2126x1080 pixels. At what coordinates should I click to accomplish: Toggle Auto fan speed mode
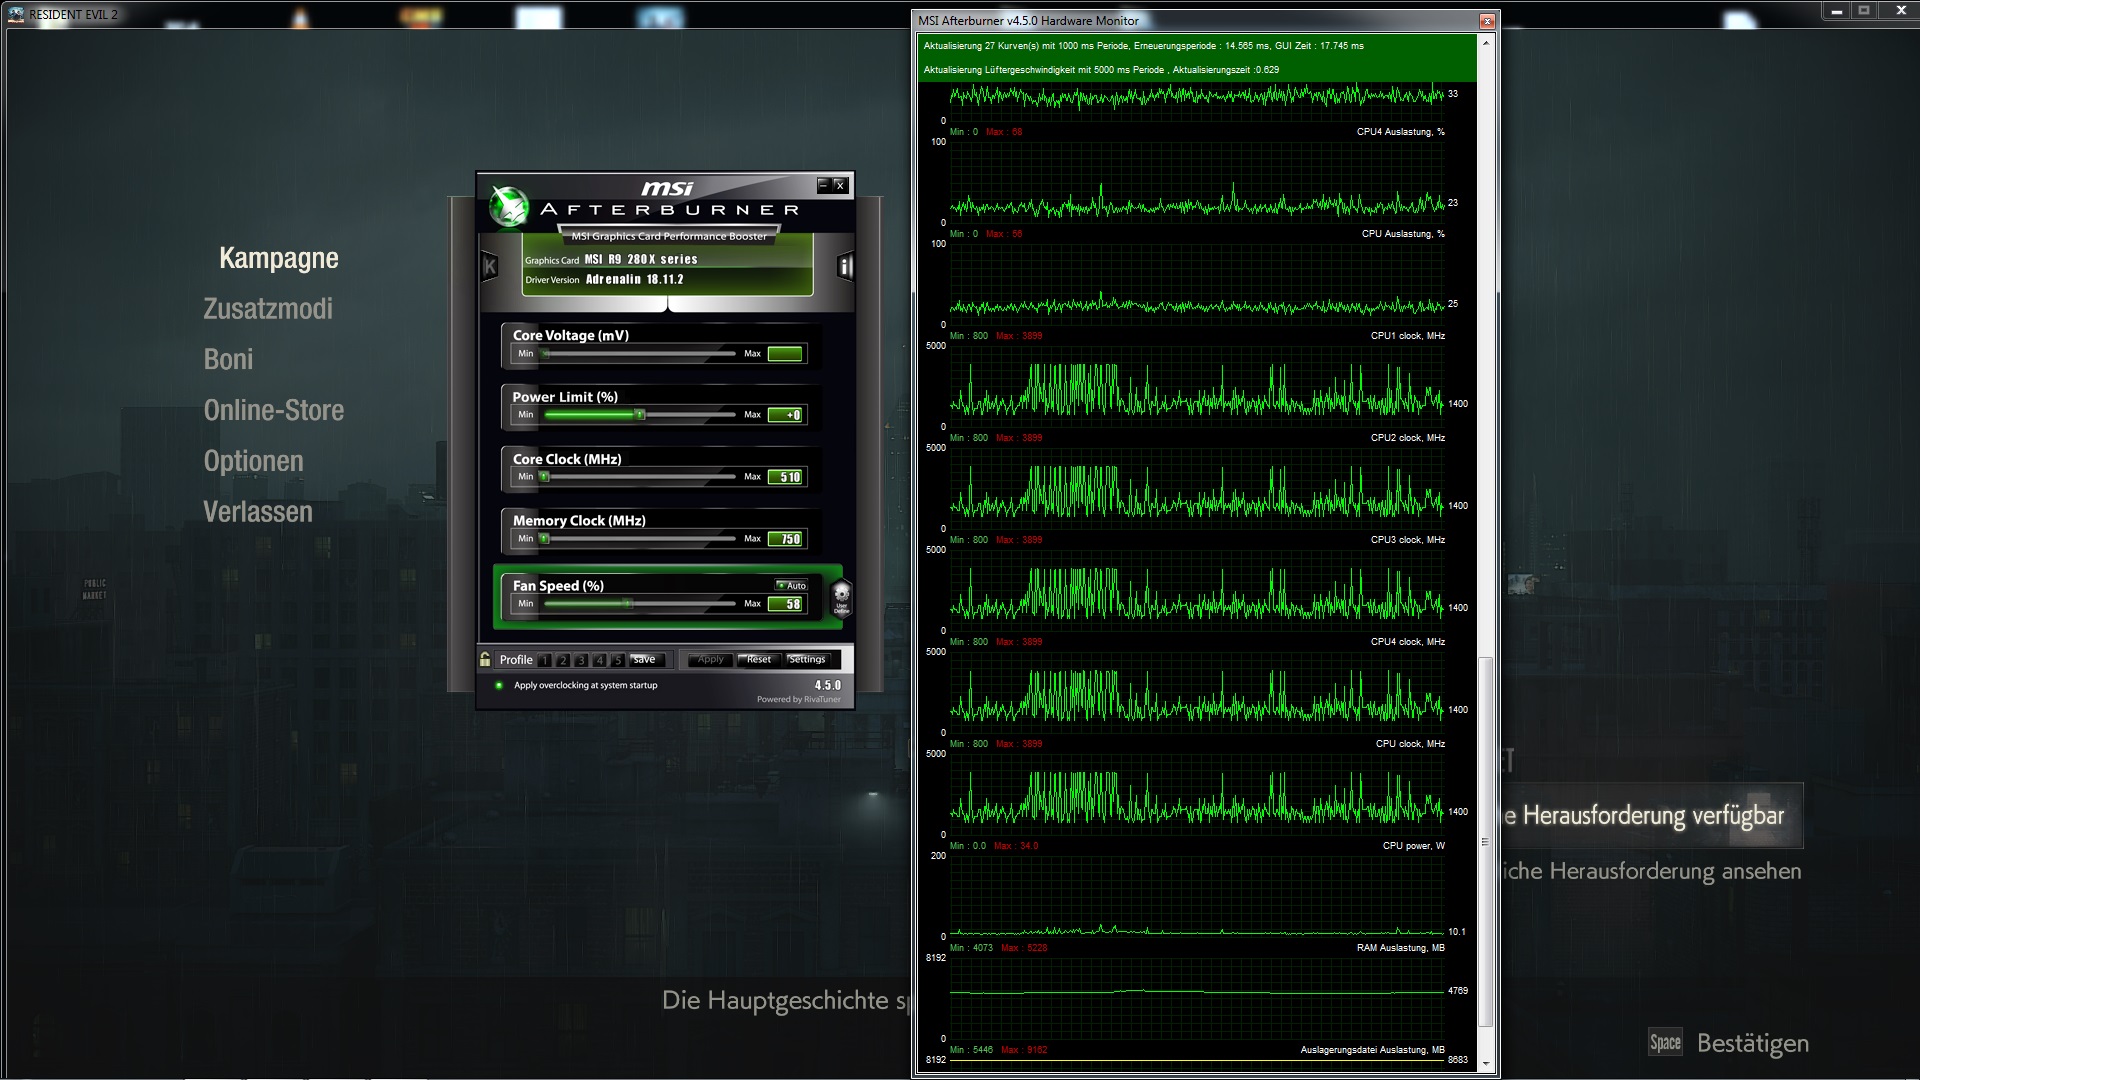pos(791,585)
